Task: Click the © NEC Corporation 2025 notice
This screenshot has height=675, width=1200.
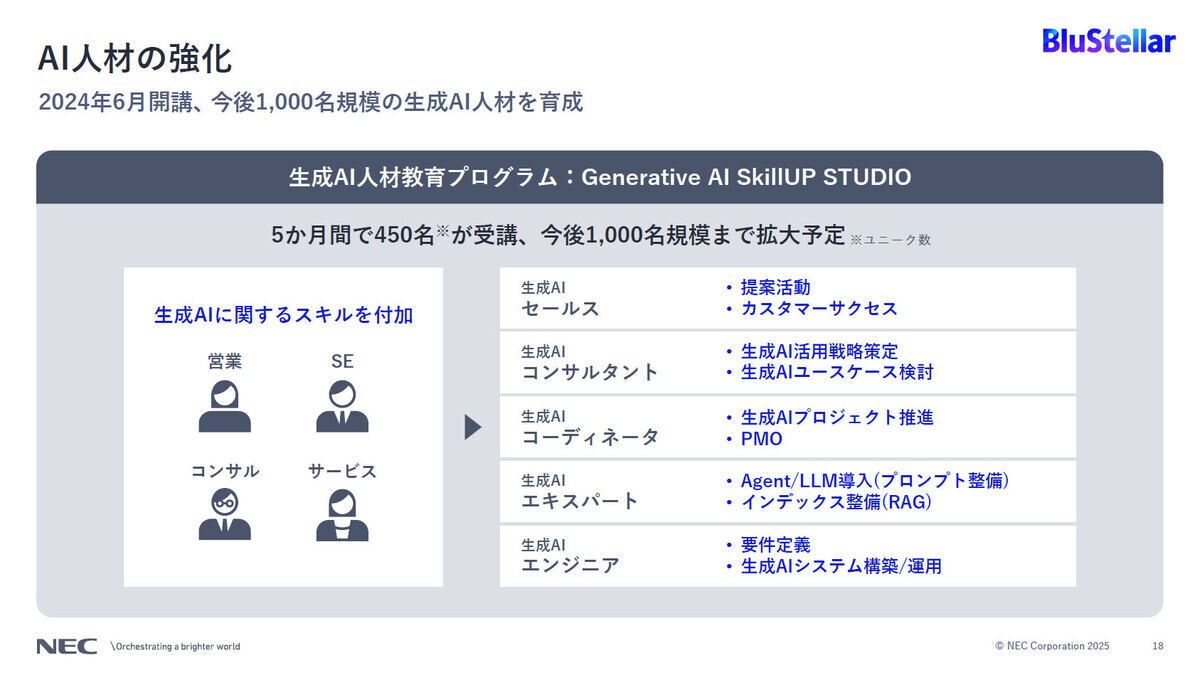Action: 1052,646
